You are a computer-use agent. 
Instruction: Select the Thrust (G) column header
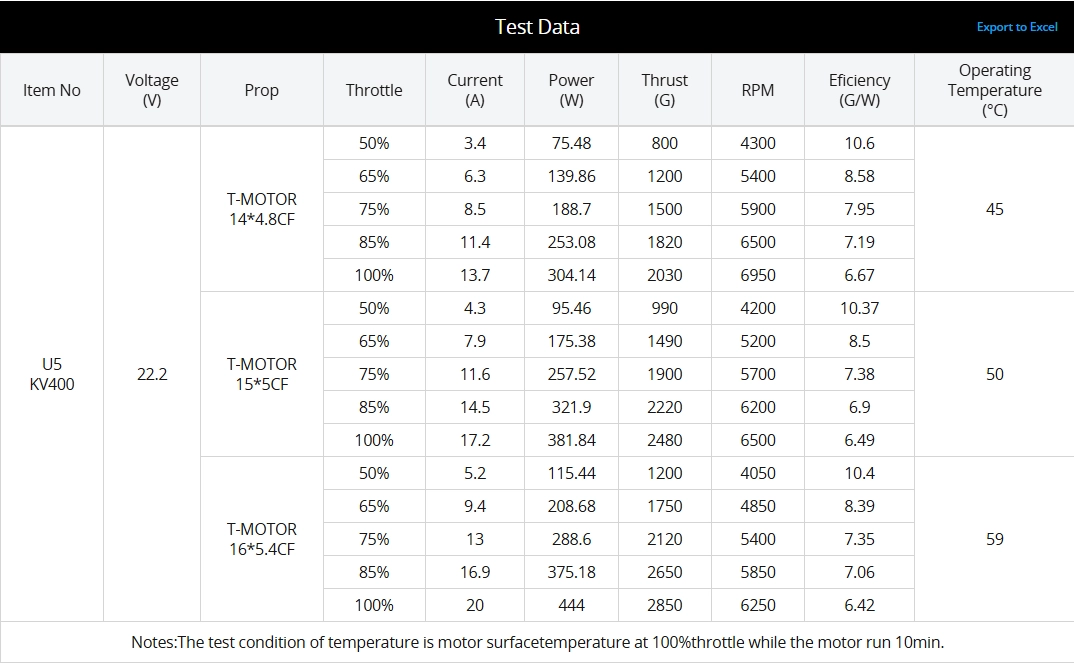[x=665, y=90]
